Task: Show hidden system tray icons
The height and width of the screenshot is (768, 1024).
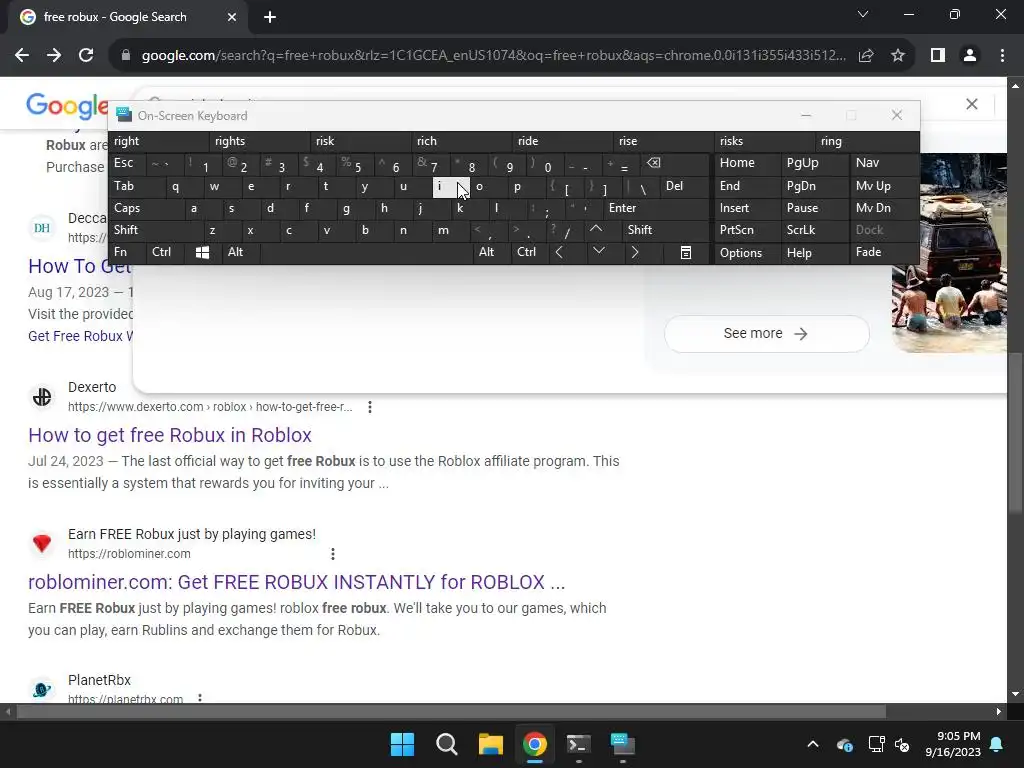Action: pos(813,744)
